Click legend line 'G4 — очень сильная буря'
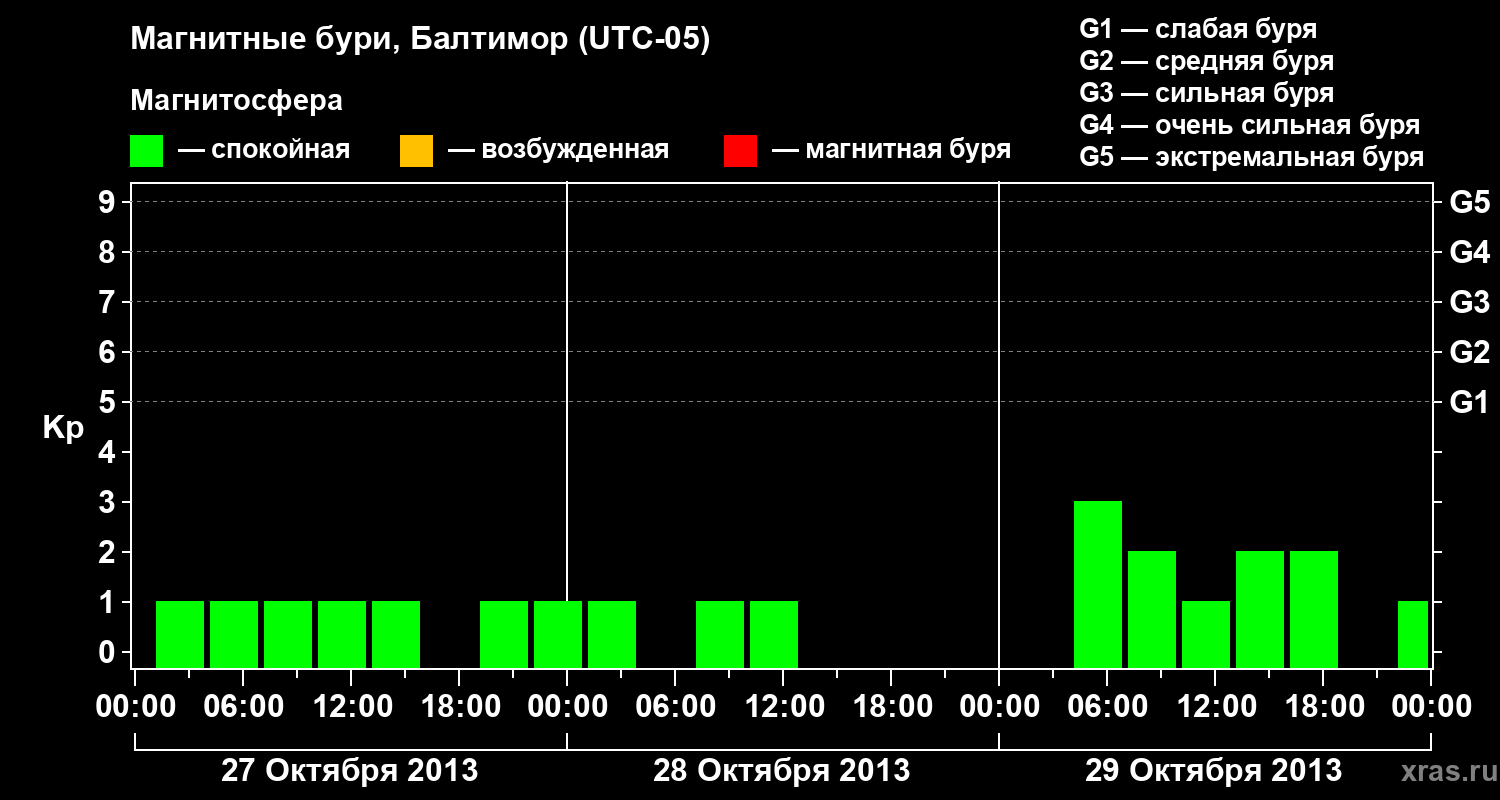Image resolution: width=1500 pixels, height=800 pixels. (x=1250, y=124)
